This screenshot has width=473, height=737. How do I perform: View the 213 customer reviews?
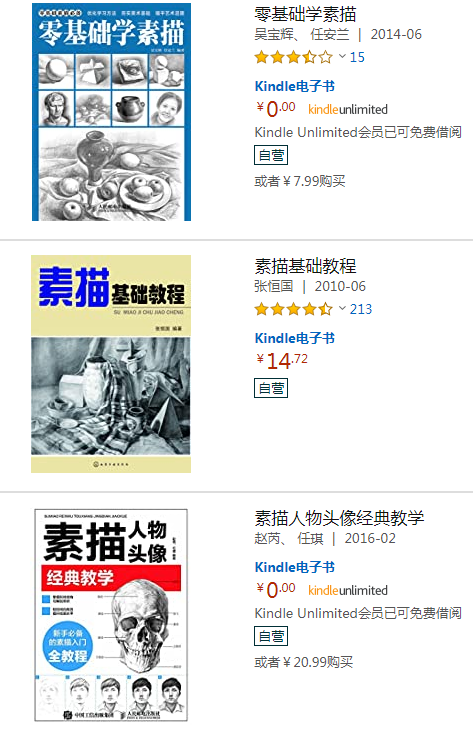pos(361,309)
